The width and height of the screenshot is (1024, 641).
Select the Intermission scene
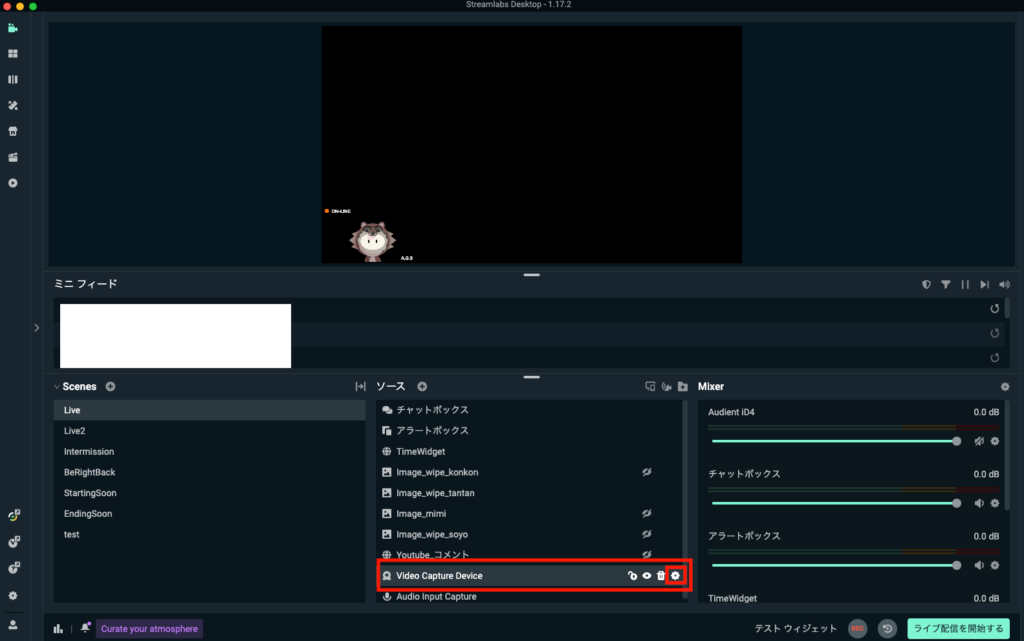(x=89, y=452)
